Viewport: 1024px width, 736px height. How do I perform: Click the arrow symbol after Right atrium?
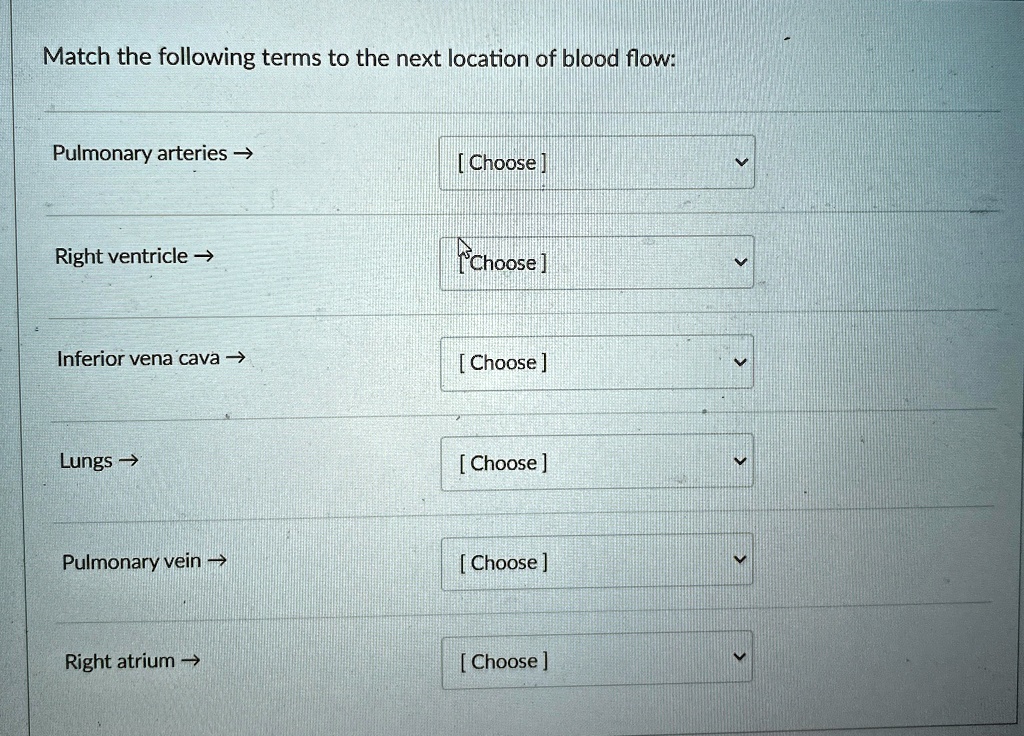[191, 659]
